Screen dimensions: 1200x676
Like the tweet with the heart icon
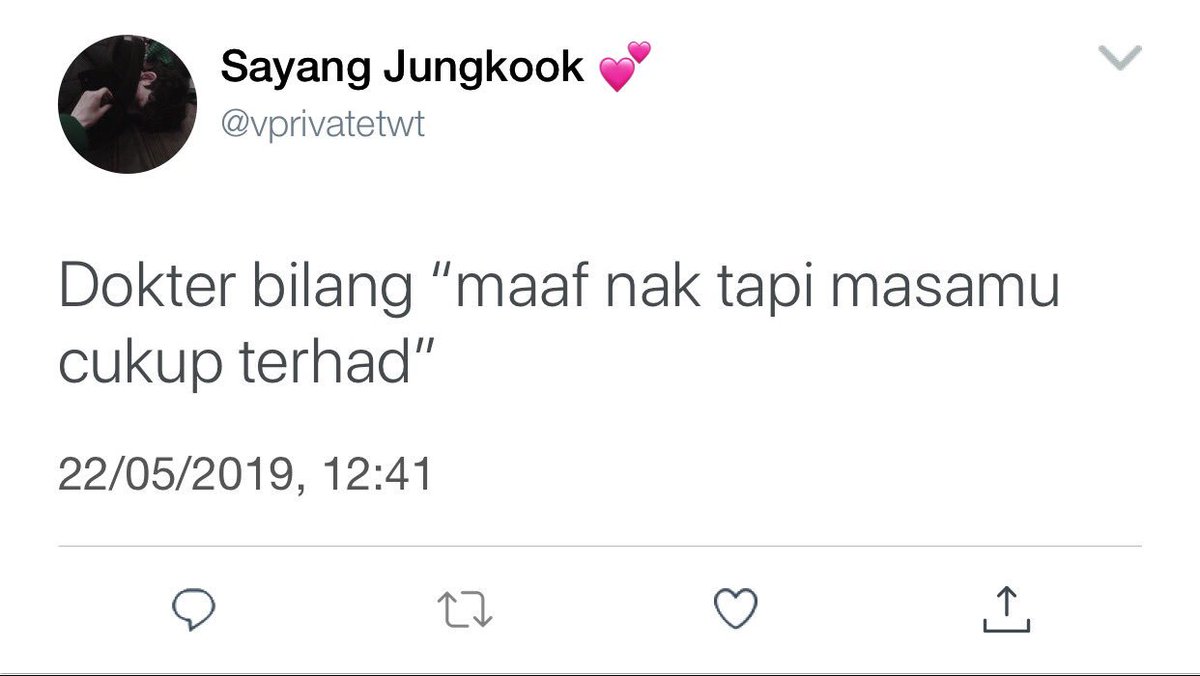point(736,609)
